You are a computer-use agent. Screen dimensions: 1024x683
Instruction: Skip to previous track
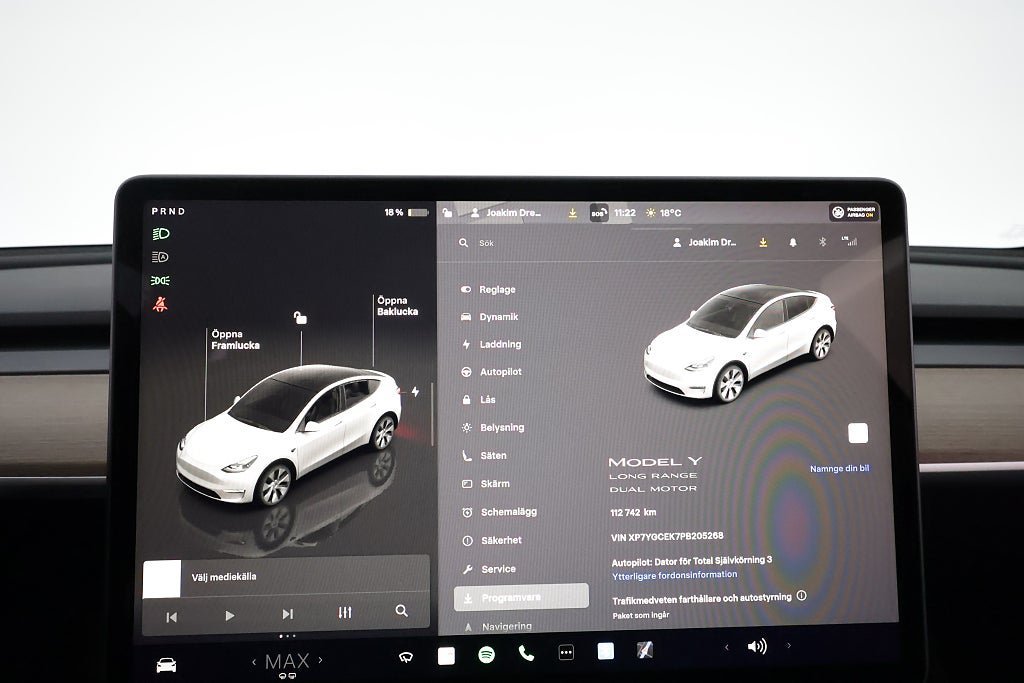(172, 616)
